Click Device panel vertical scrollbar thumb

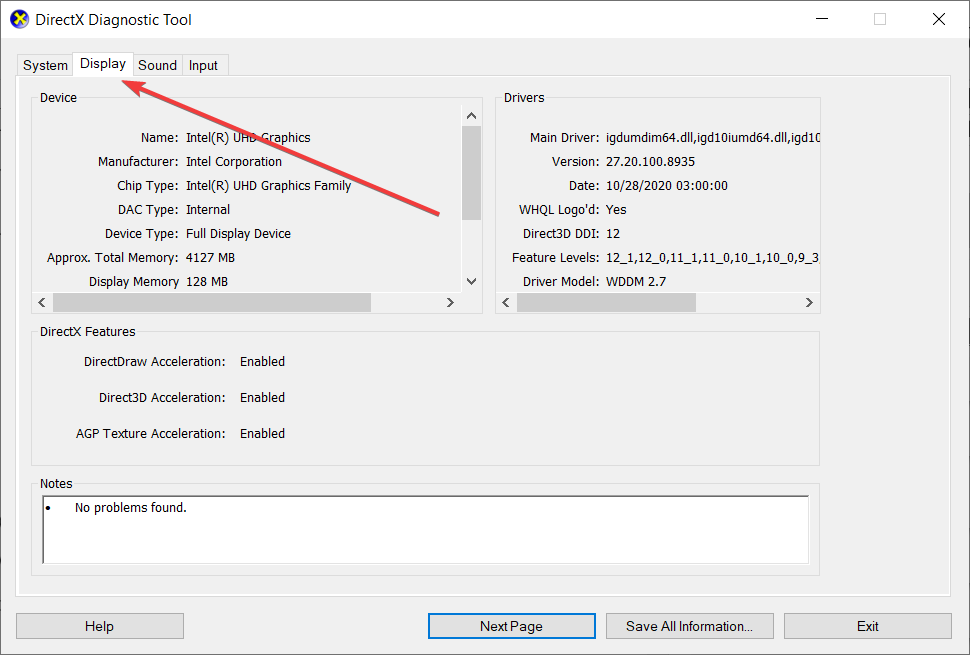point(471,172)
